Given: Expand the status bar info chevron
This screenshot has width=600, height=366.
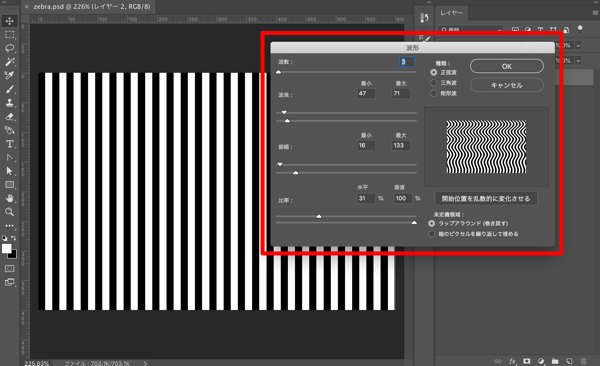Looking at the screenshot, I should pos(145,363).
